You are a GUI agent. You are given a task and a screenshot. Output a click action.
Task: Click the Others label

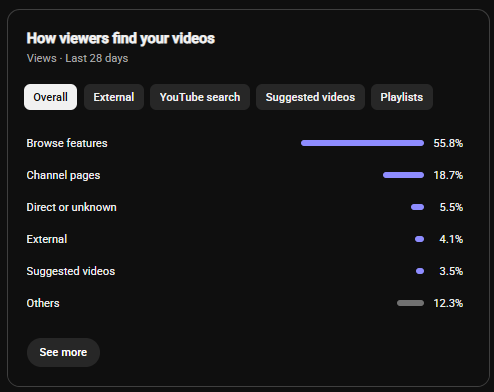pos(43,303)
